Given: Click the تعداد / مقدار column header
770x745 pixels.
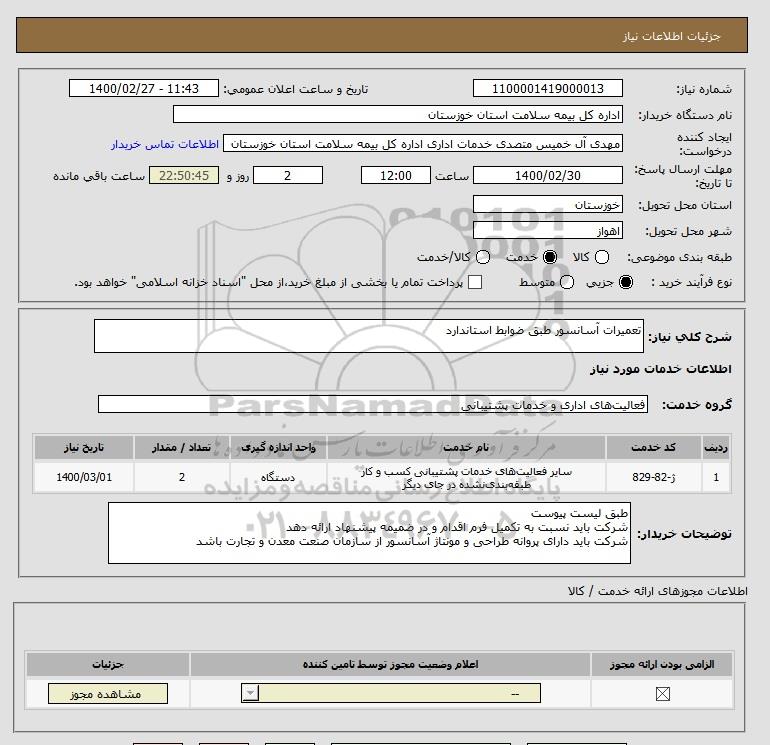Looking at the screenshot, I should 182,447.
